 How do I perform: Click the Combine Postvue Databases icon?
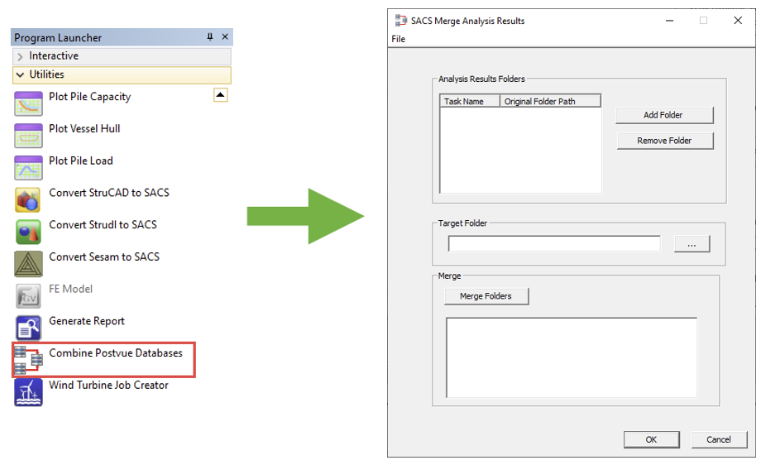point(28,360)
